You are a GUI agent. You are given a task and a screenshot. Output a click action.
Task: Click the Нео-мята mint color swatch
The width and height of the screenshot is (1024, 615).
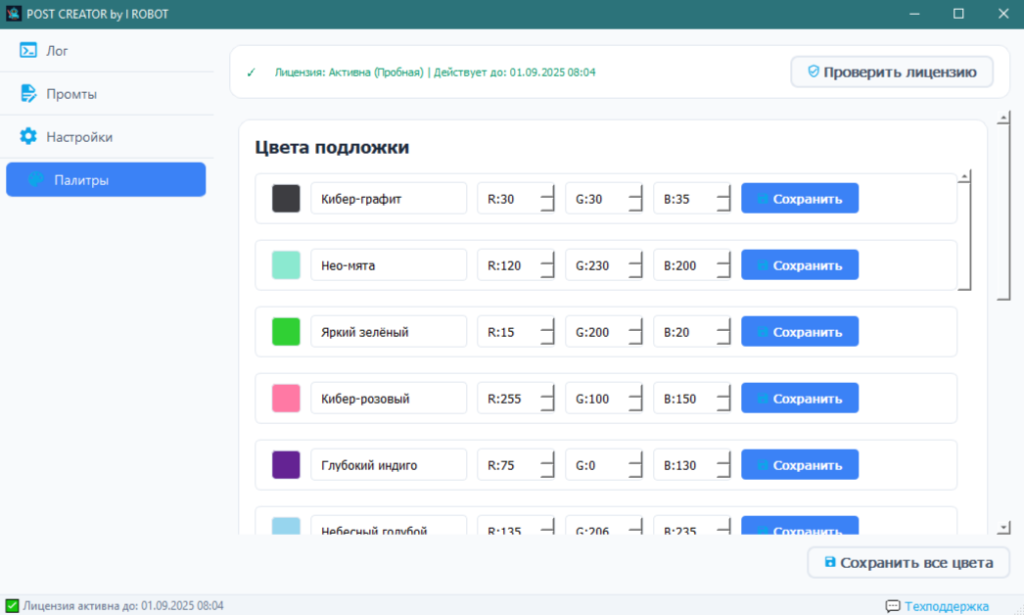tap(286, 265)
